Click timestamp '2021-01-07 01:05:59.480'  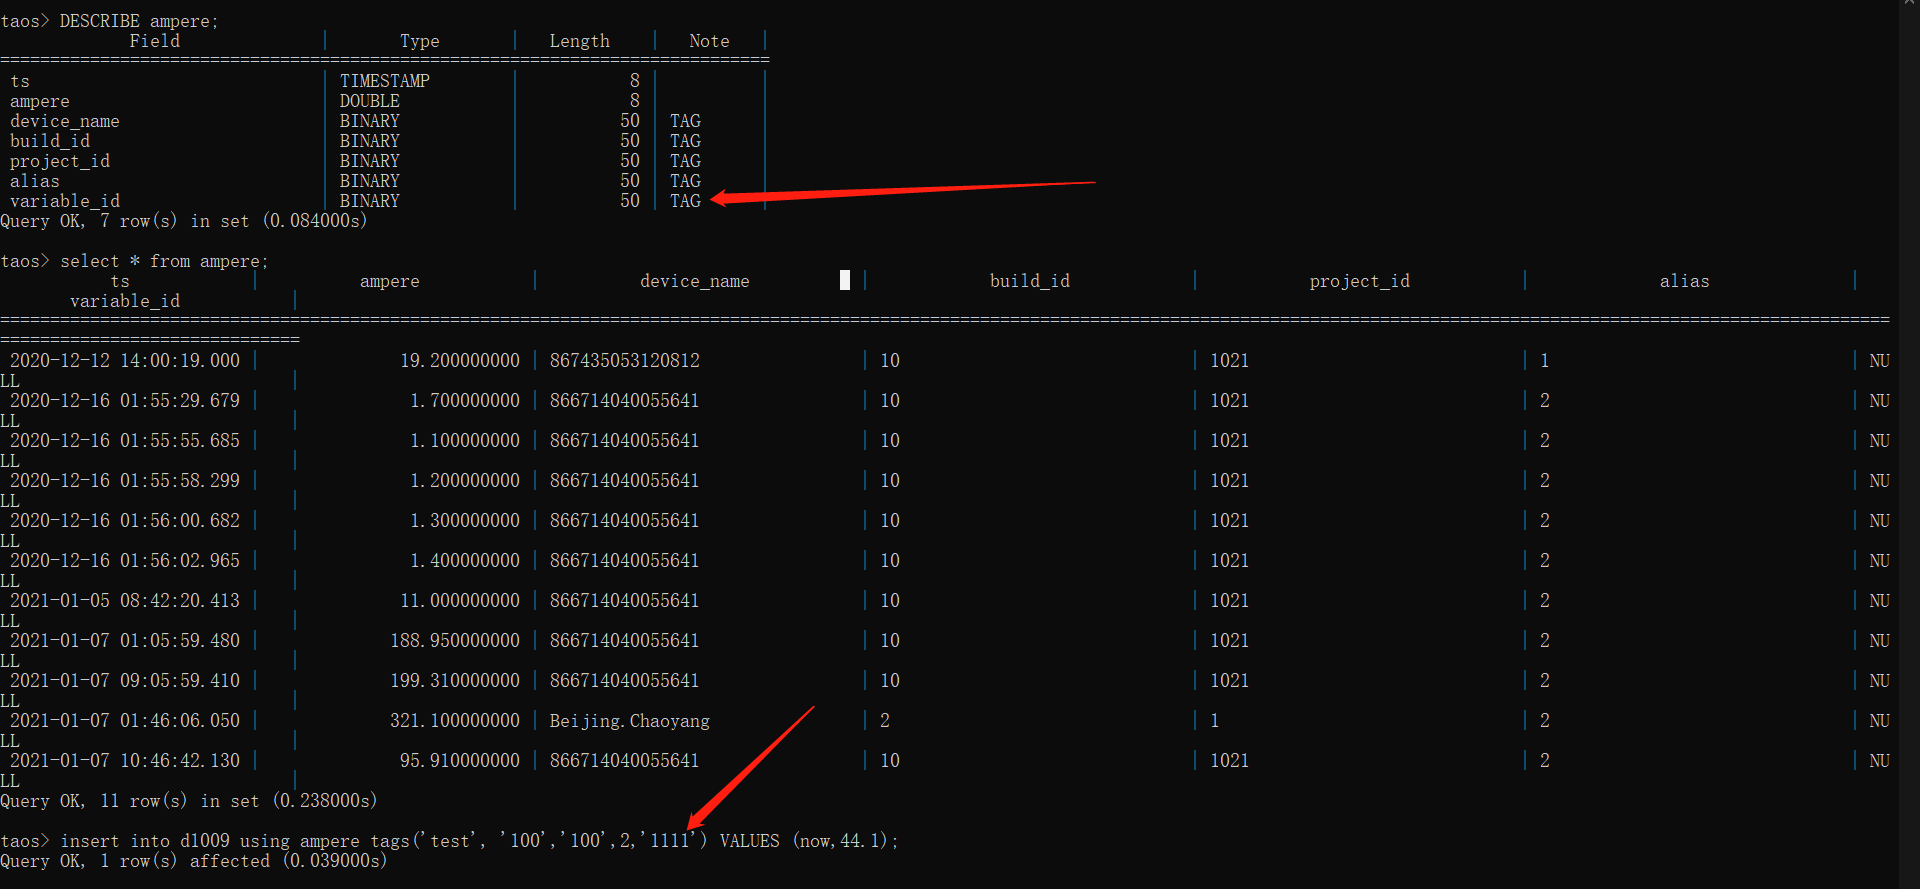pyautogui.click(x=125, y=641)
